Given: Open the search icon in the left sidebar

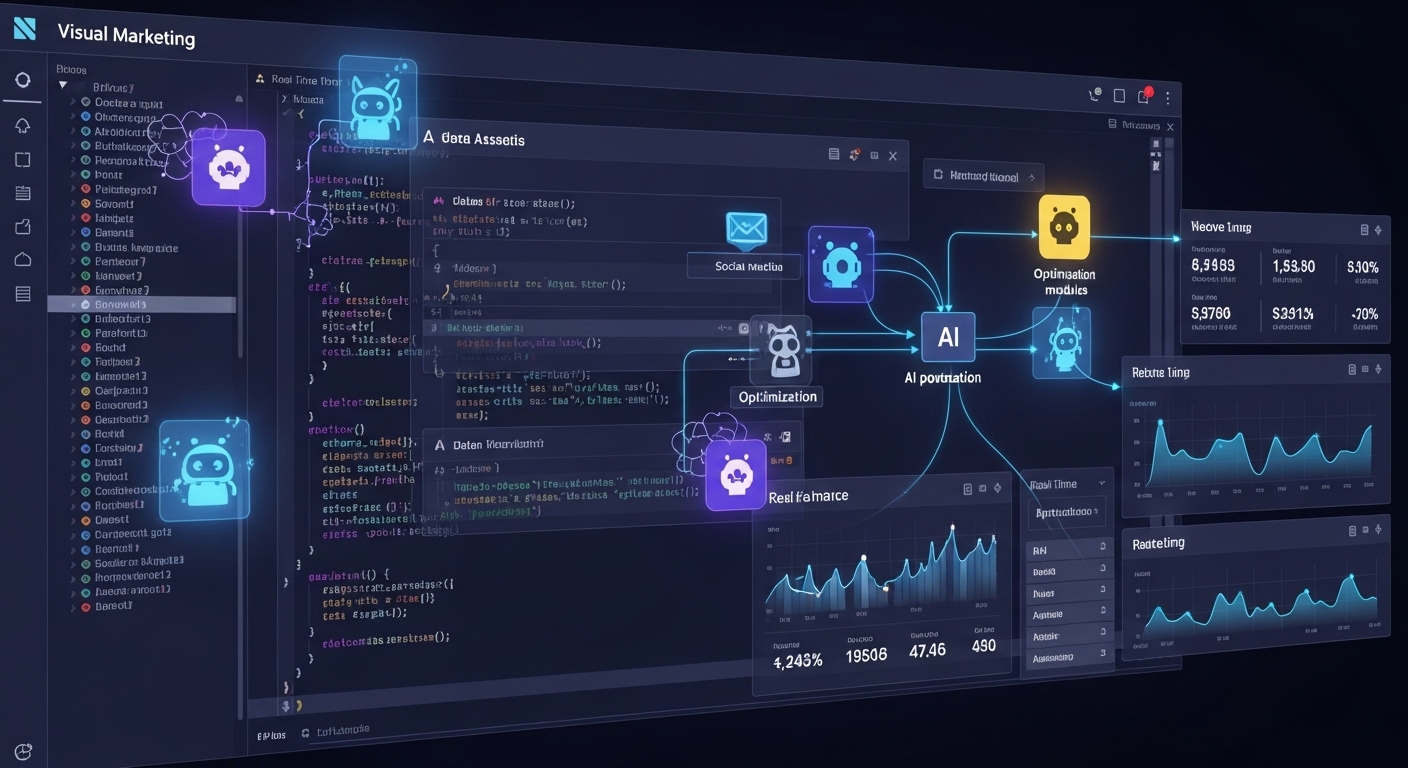Looking at the screenshot, I should [22, 79].
